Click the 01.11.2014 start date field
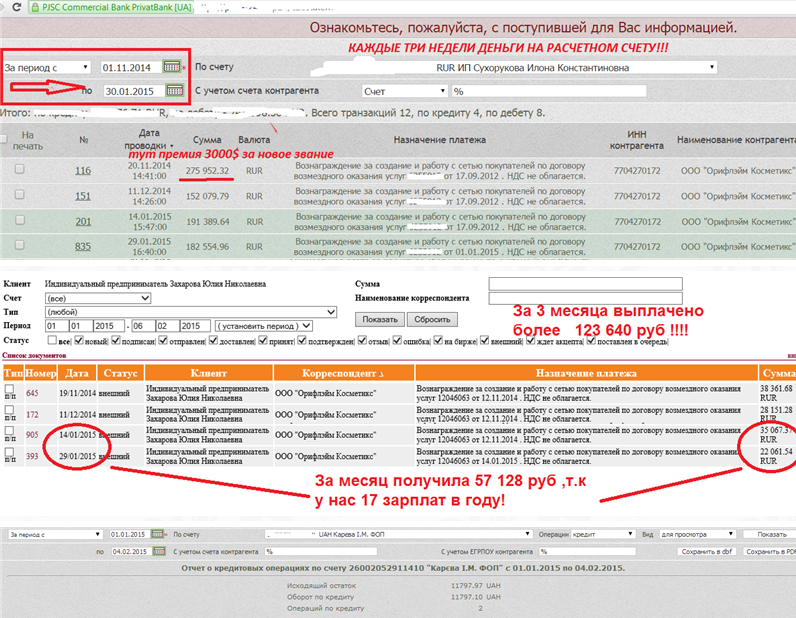Viewport: 796px width, 618px height. click(130, 67)
